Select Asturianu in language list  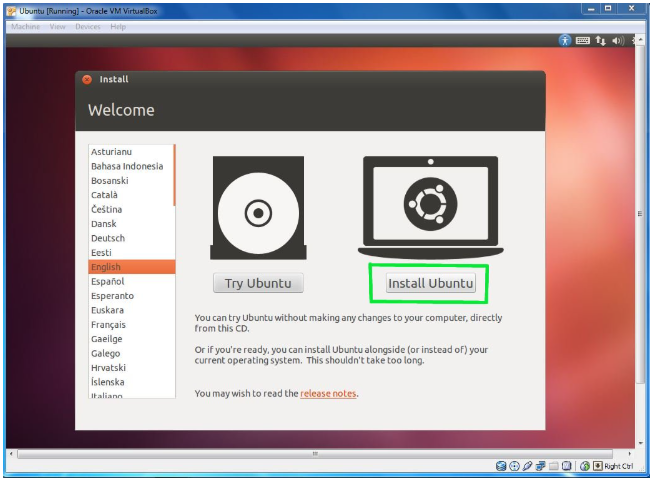point(131,152)
